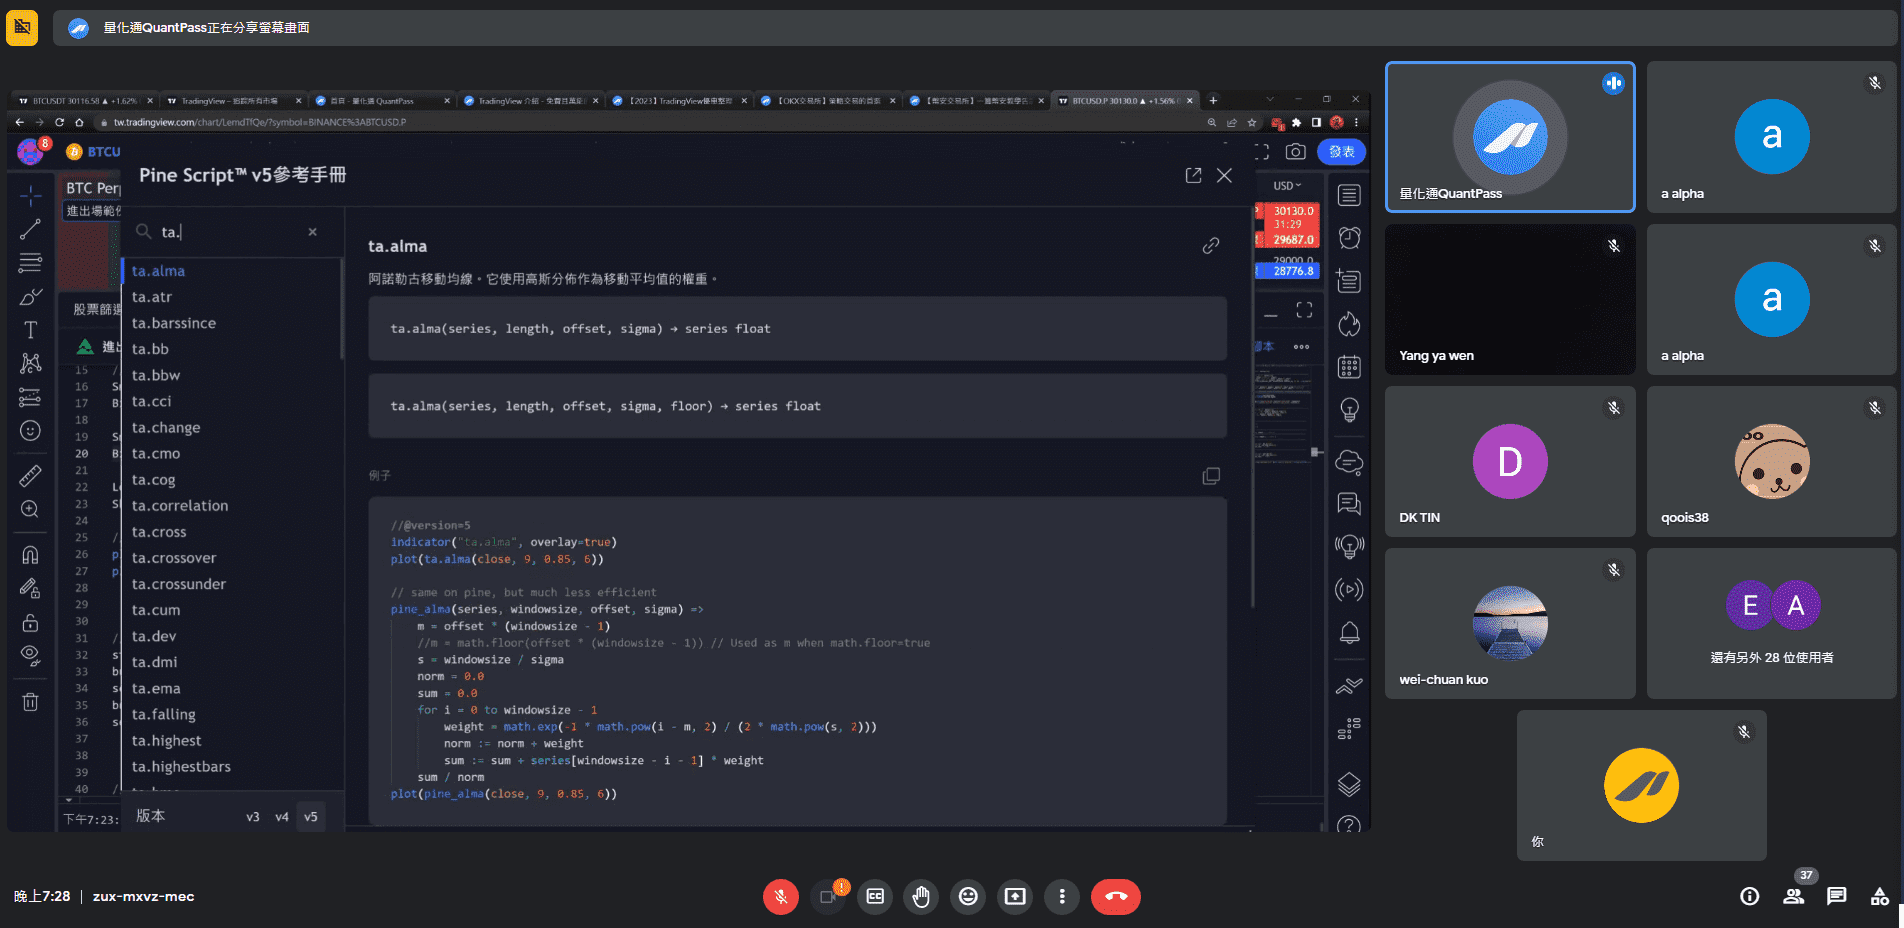Open the emoji icons drawing tool
Viewport: 1904px width, 928px height.
(31, 430)
